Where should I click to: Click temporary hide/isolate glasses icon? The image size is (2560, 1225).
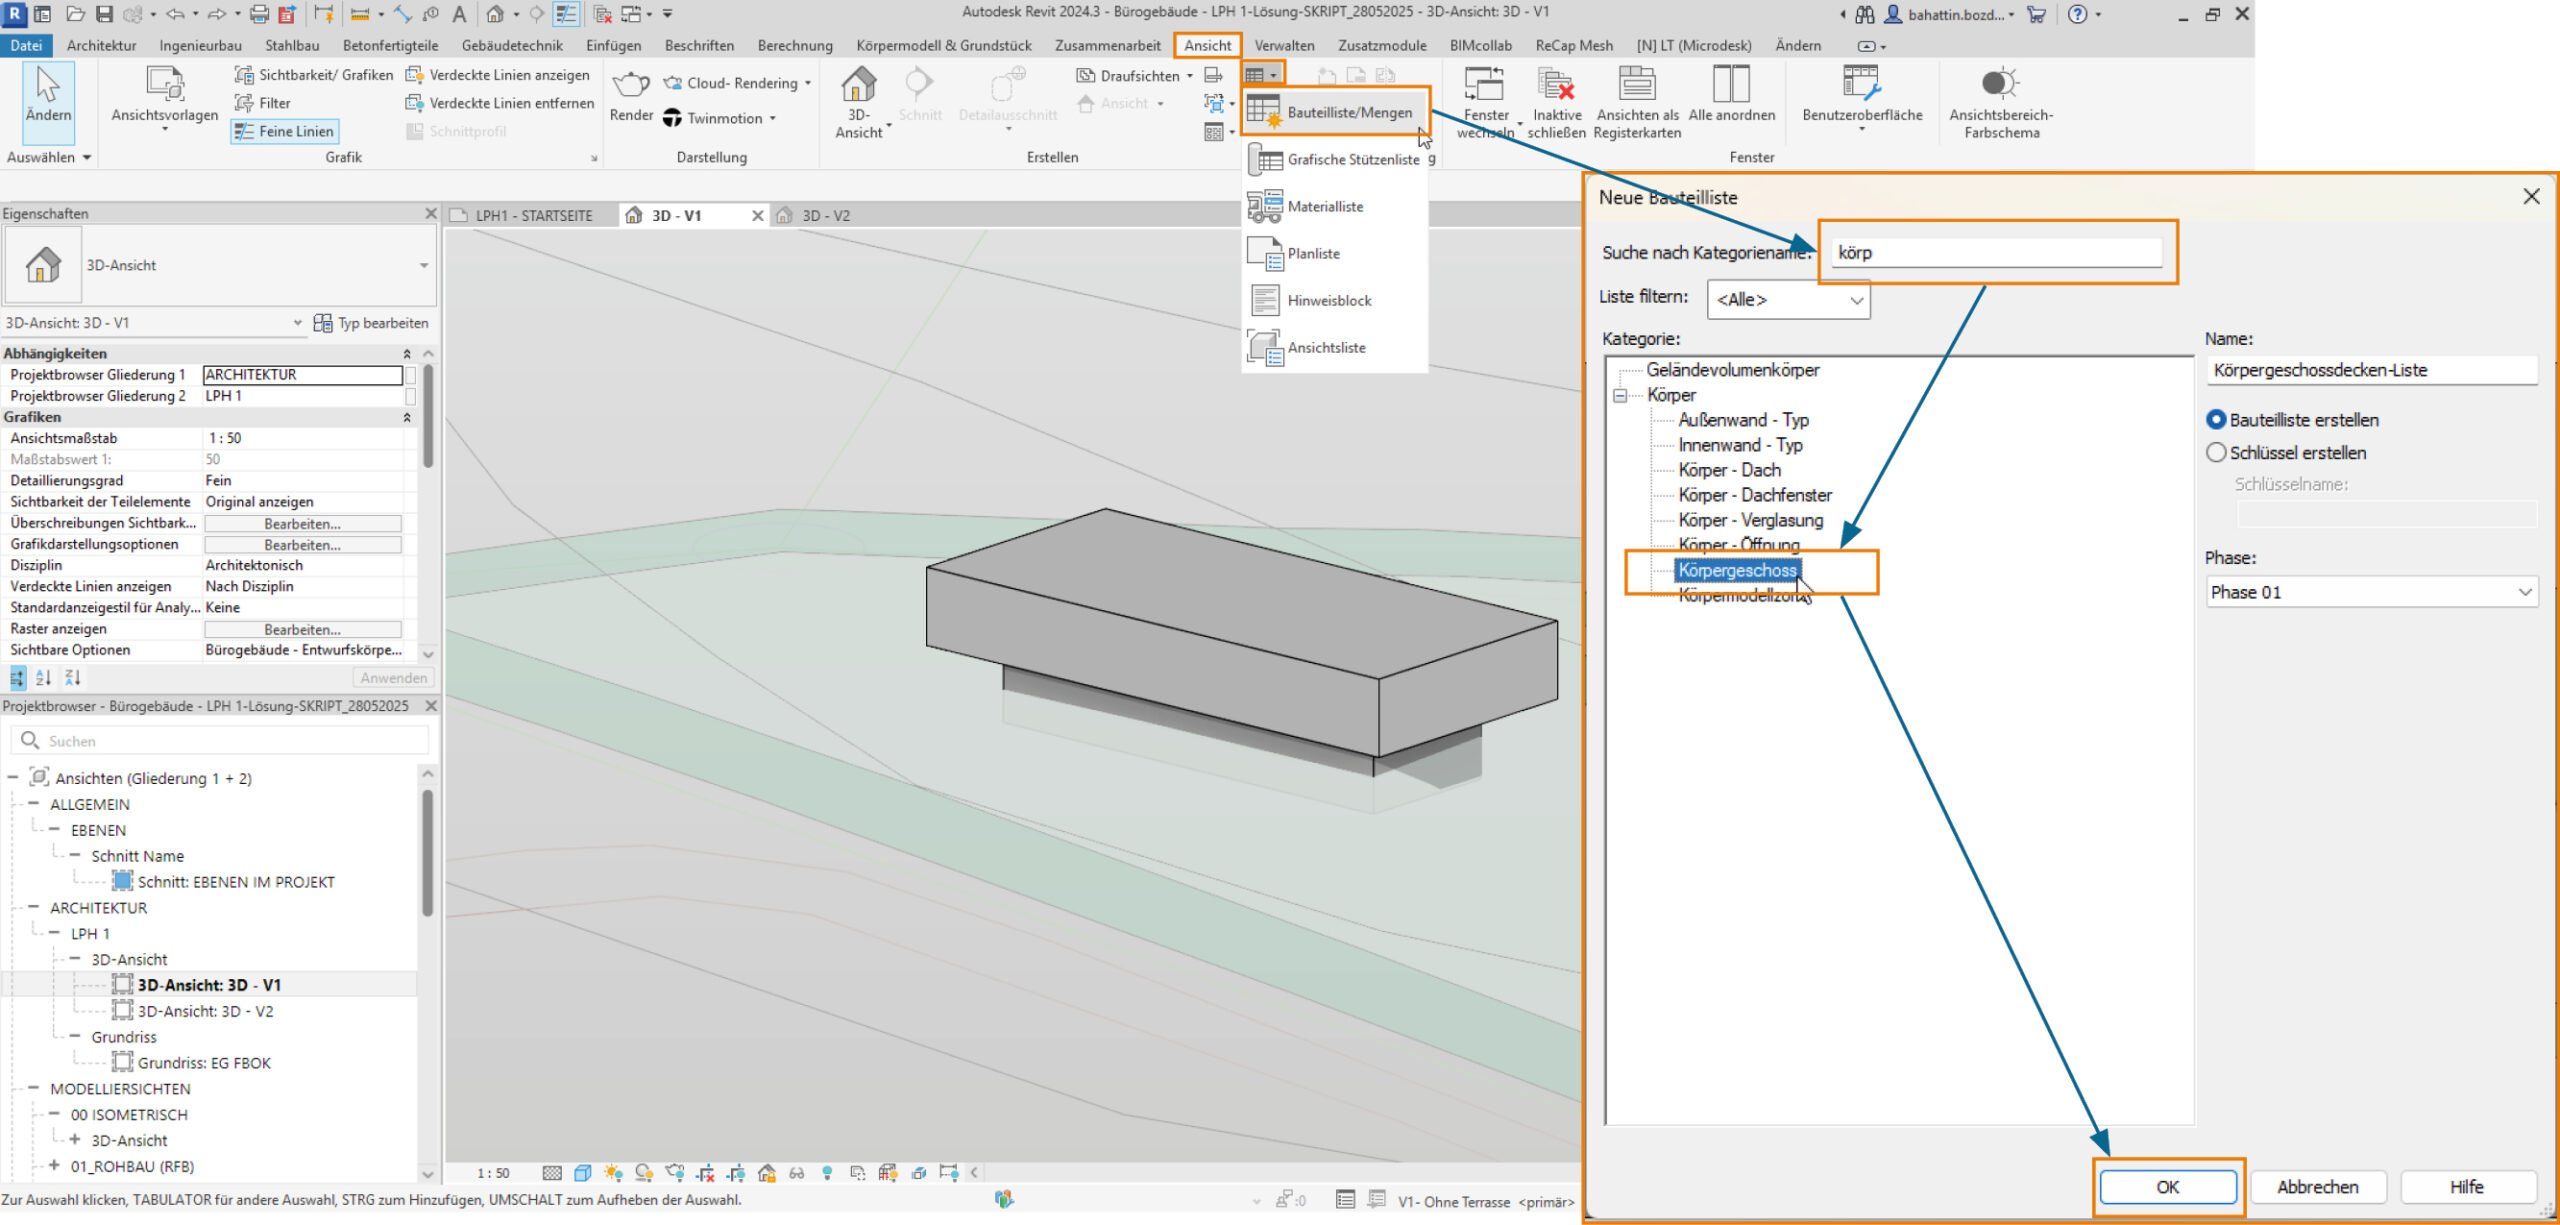click(x=797, y=1173)
